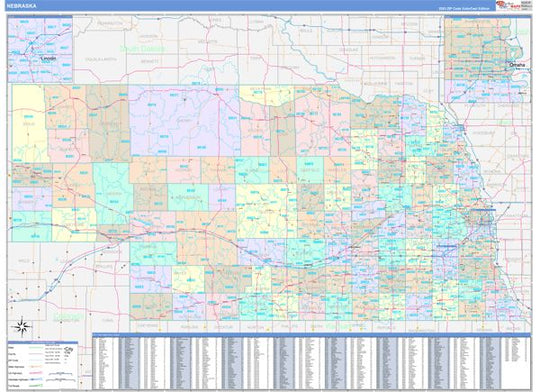Click the Interstate Highways line sample in legend

[x=35, y=379]
